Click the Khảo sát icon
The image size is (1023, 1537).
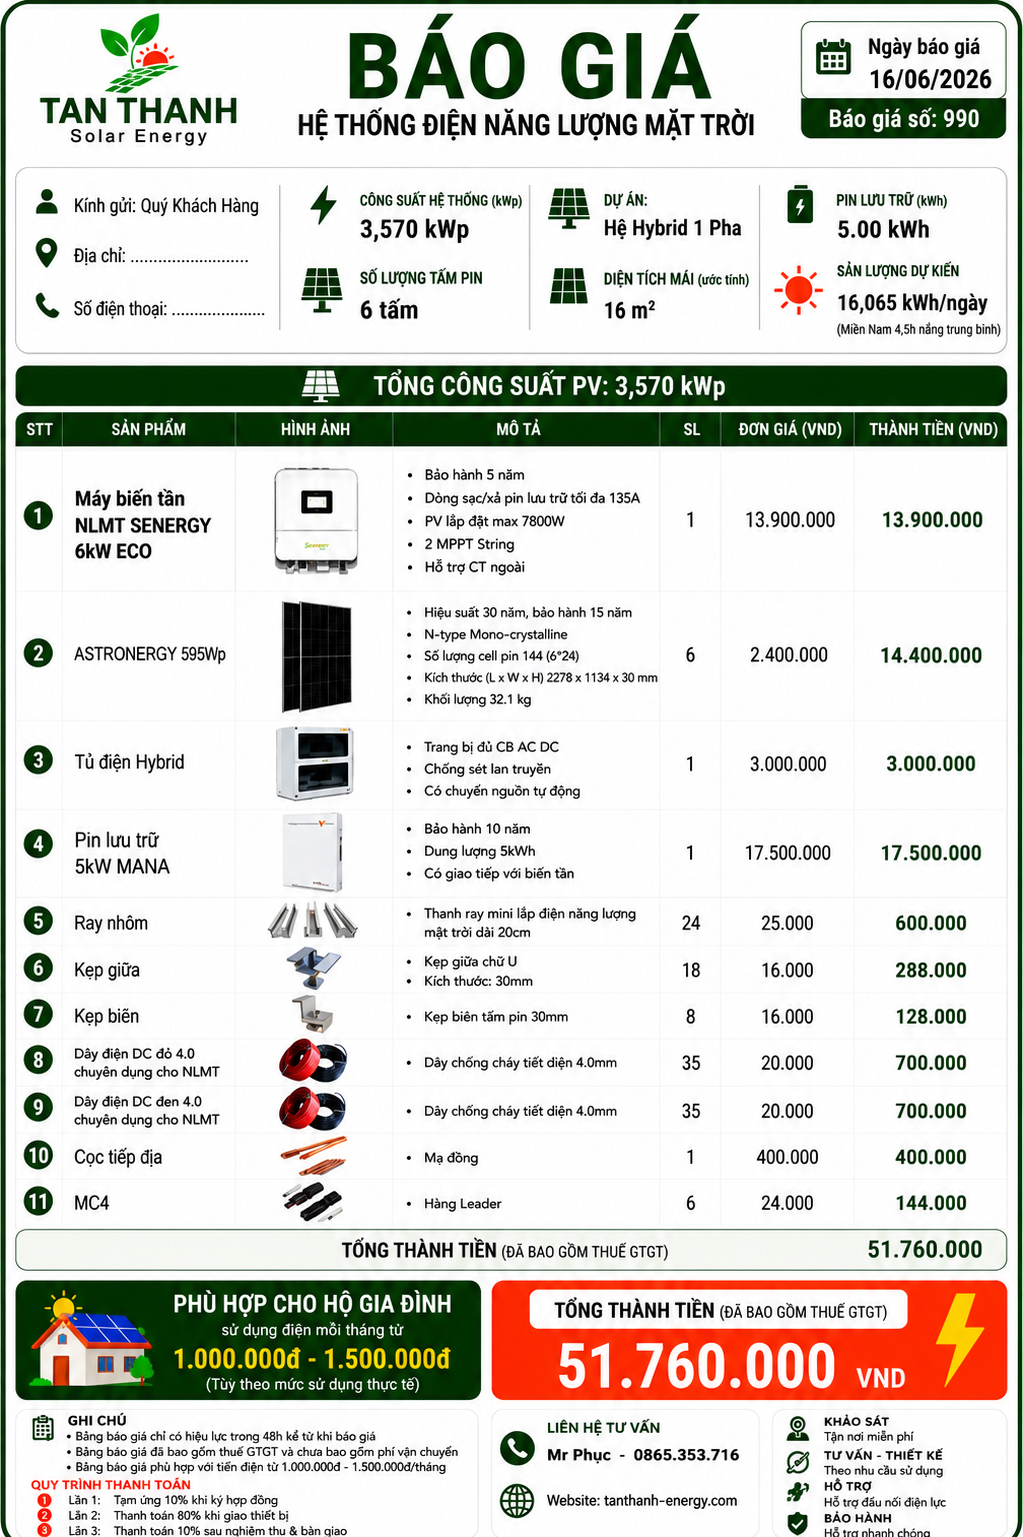(x=797, y=1427)
